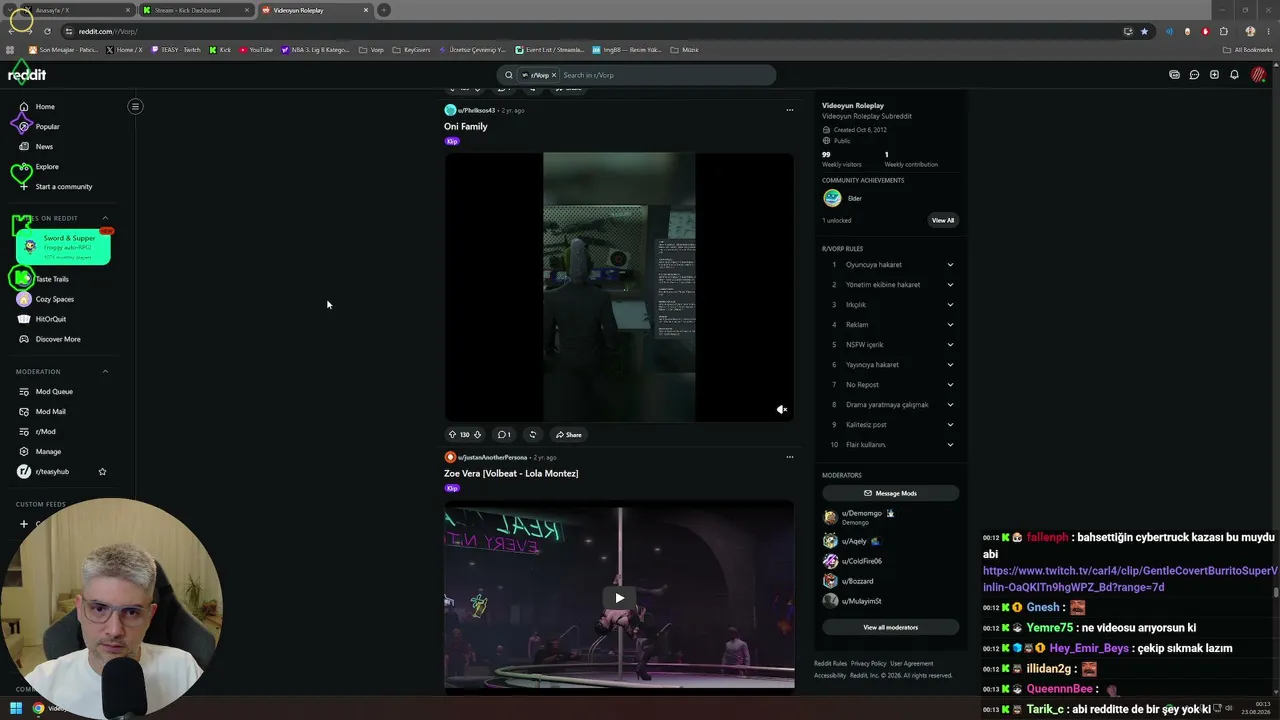Click Start a community in the sidebar
The width and height of the screenshot is (1280, 720).
click(63, 186)
